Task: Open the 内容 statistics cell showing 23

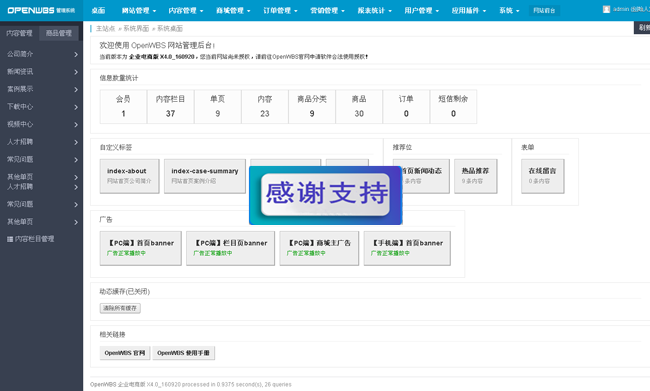Action: point(265,107)
